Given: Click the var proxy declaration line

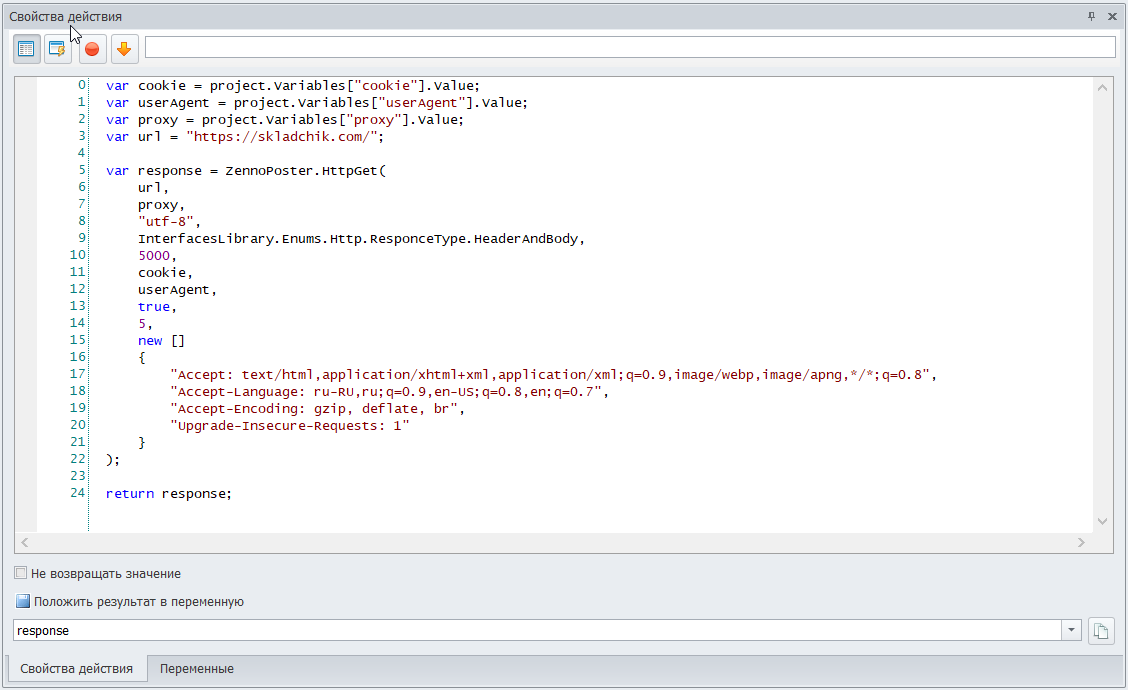Looking at the screenshot, I should tap(285, 119).
